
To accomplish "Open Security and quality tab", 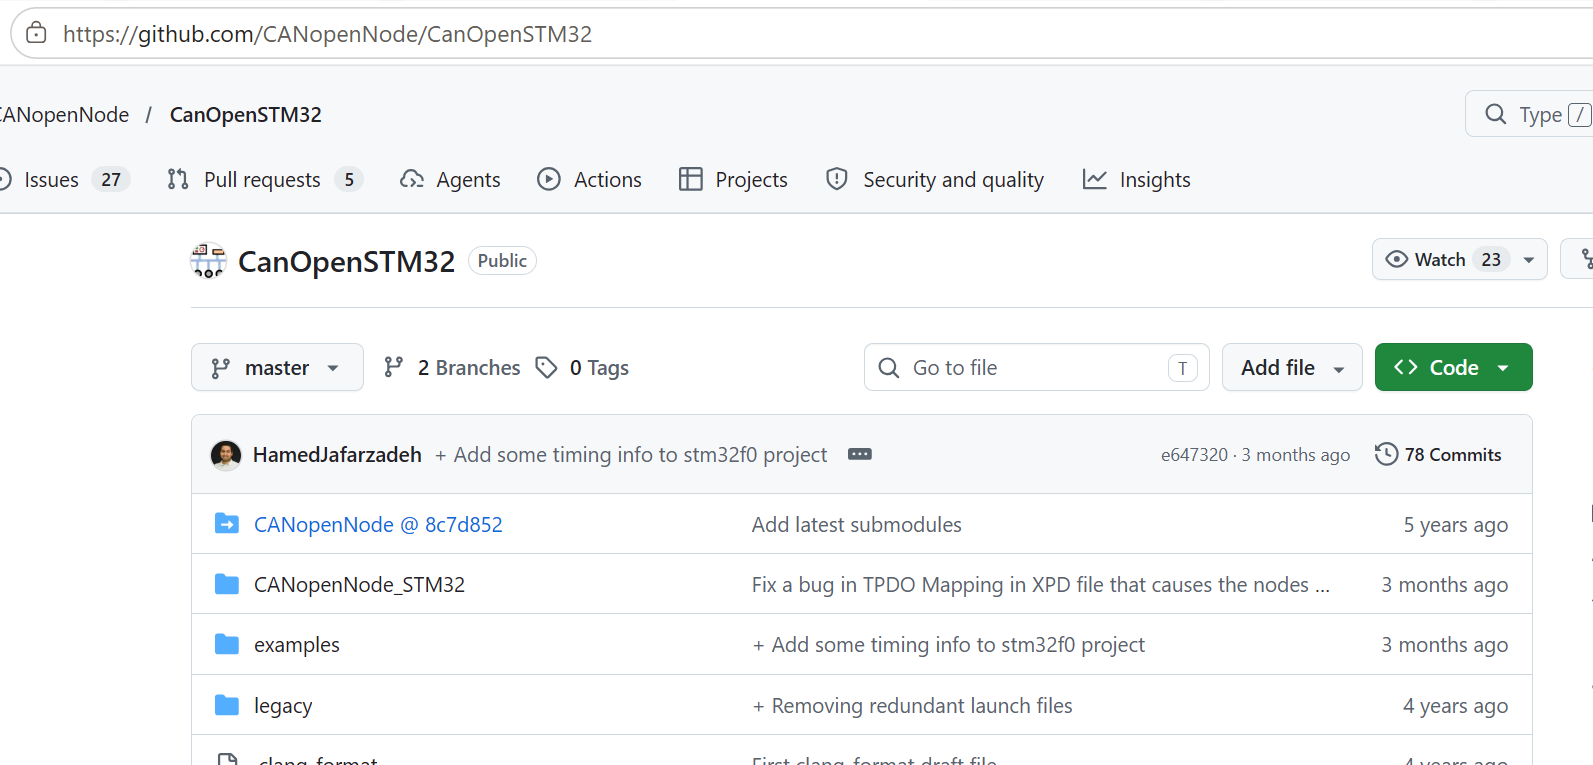I will point(935,180).
